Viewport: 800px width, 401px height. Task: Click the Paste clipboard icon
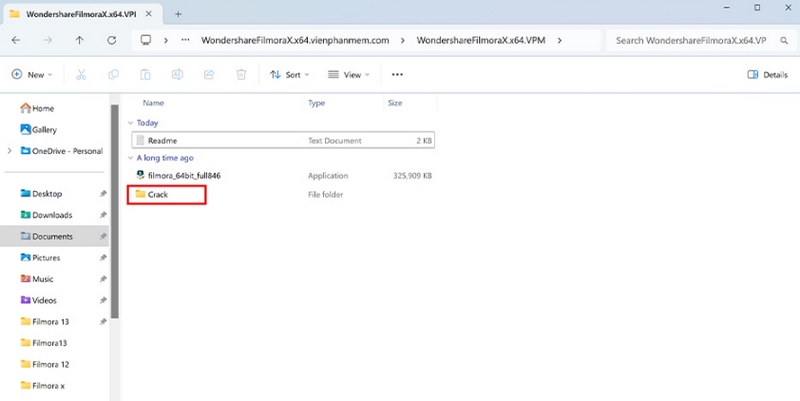[x=145, y=74]
